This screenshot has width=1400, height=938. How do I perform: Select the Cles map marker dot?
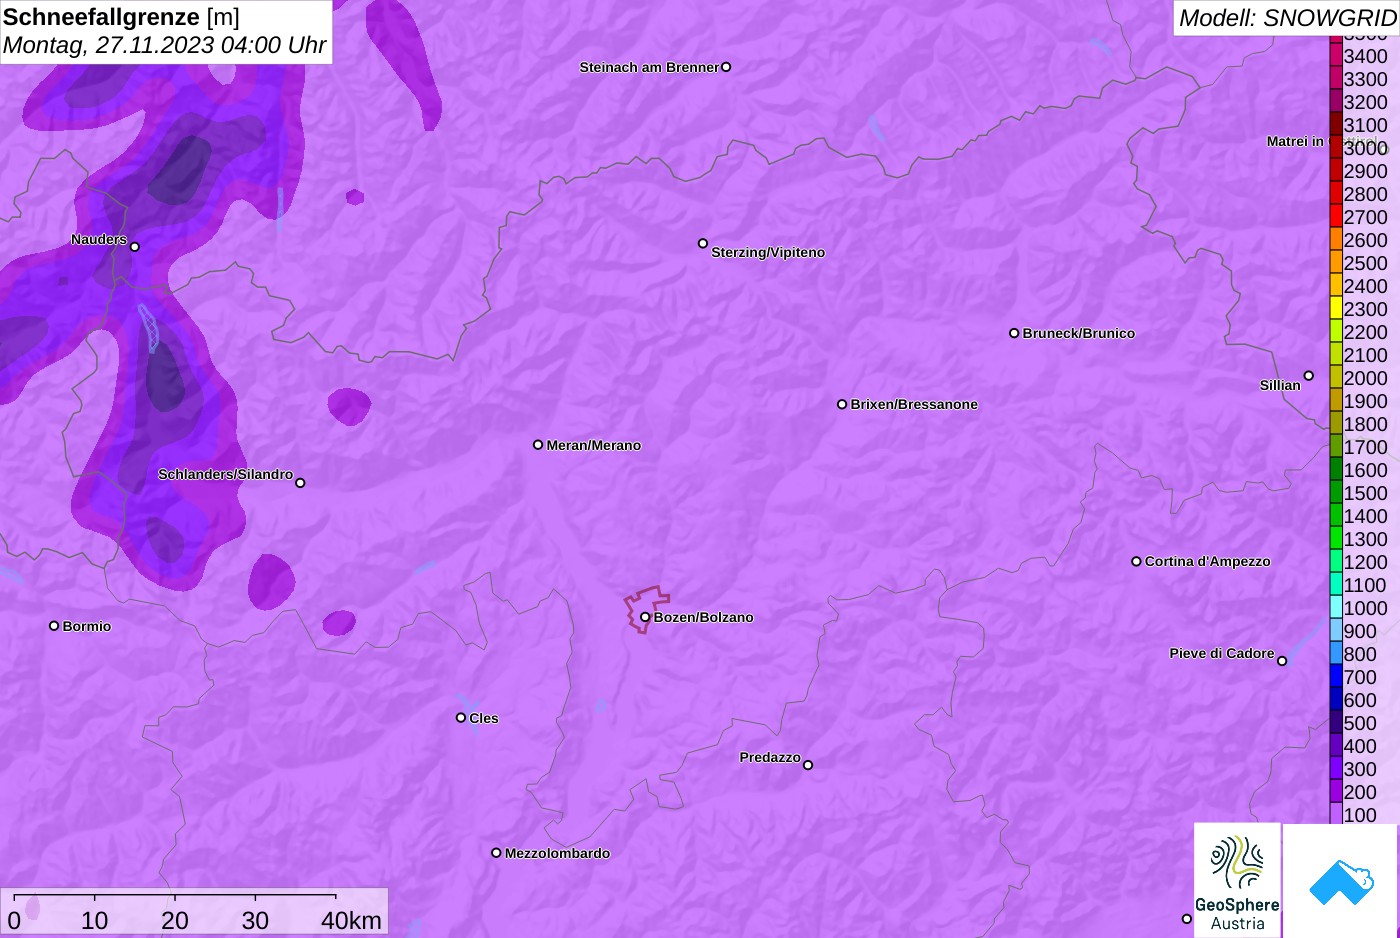tap(461, 717)
